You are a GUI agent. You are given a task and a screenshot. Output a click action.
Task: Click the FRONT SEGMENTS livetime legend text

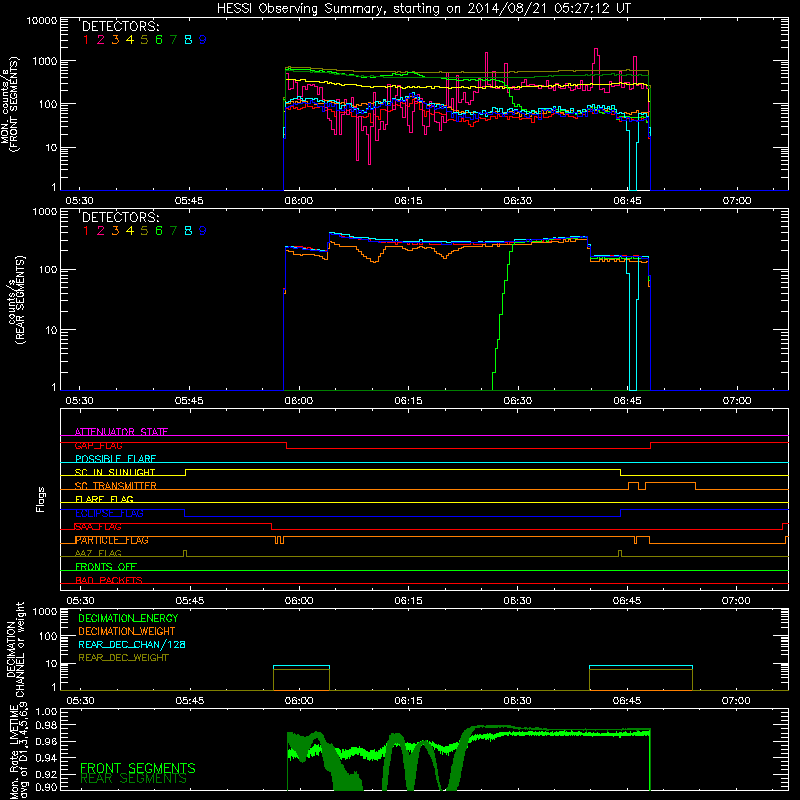138,768
